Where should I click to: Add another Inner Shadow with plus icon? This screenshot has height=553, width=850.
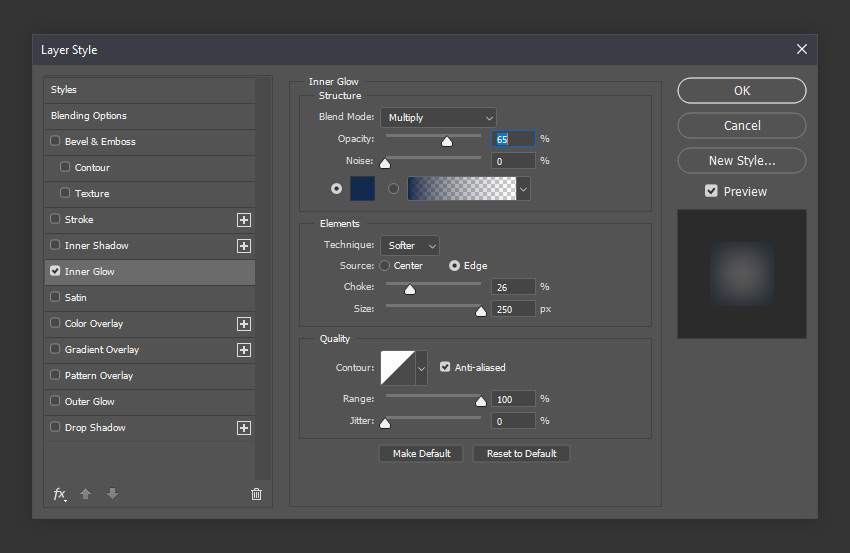(243, 246)
